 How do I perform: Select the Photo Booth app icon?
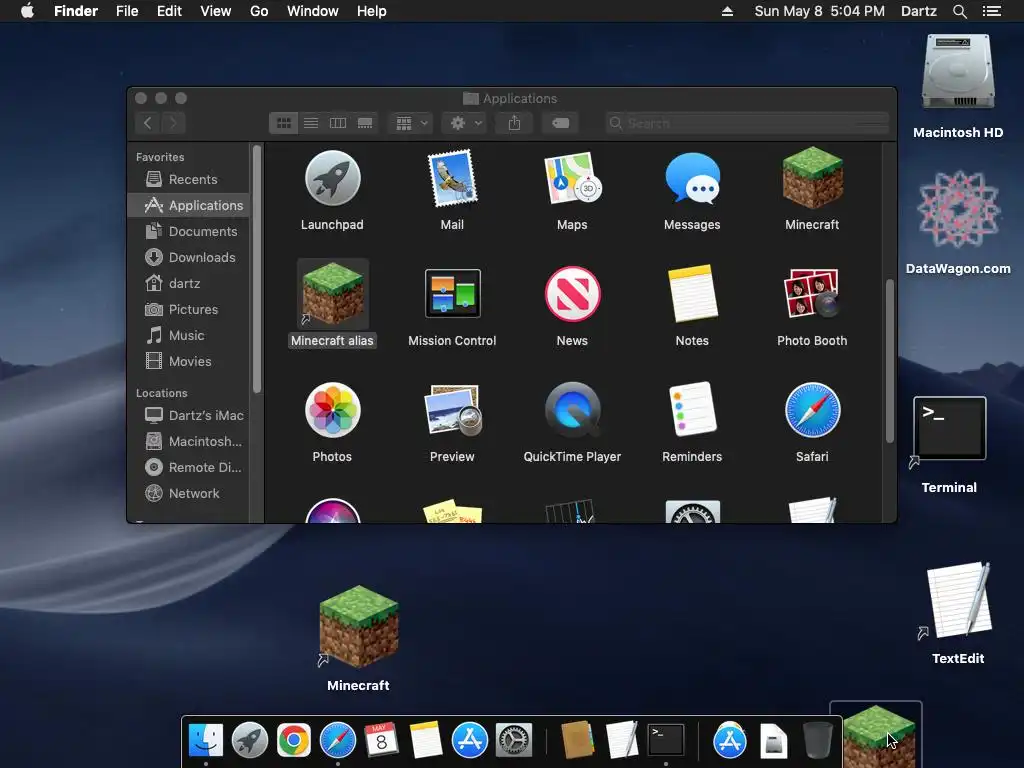pyautogui.click(x=812, y=294)
